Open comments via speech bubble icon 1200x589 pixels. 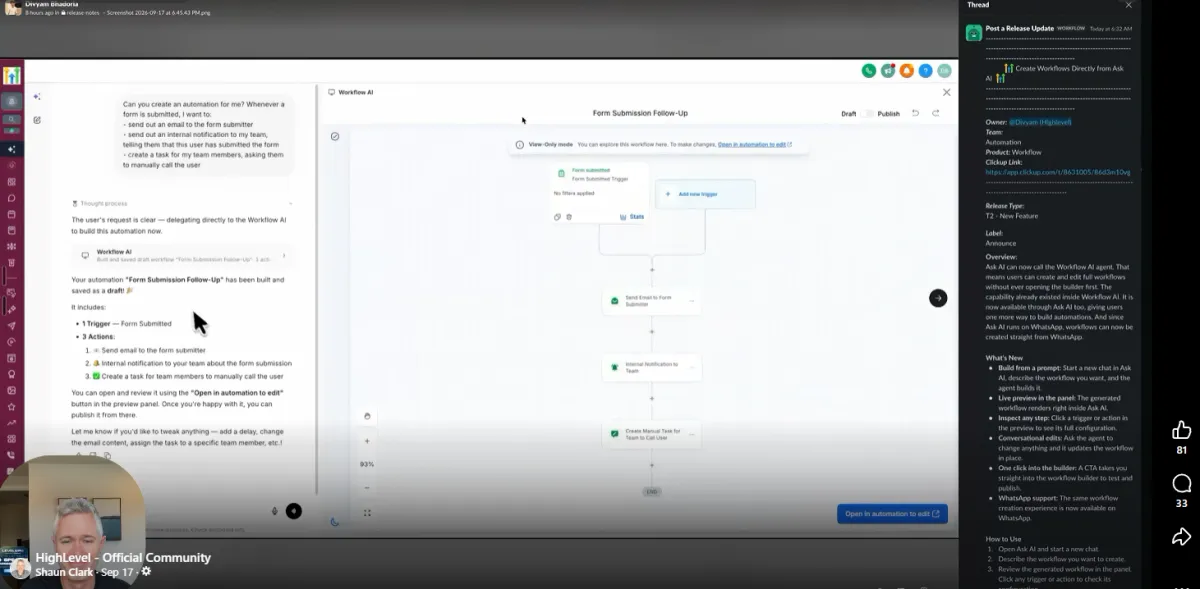point(1181,484)
